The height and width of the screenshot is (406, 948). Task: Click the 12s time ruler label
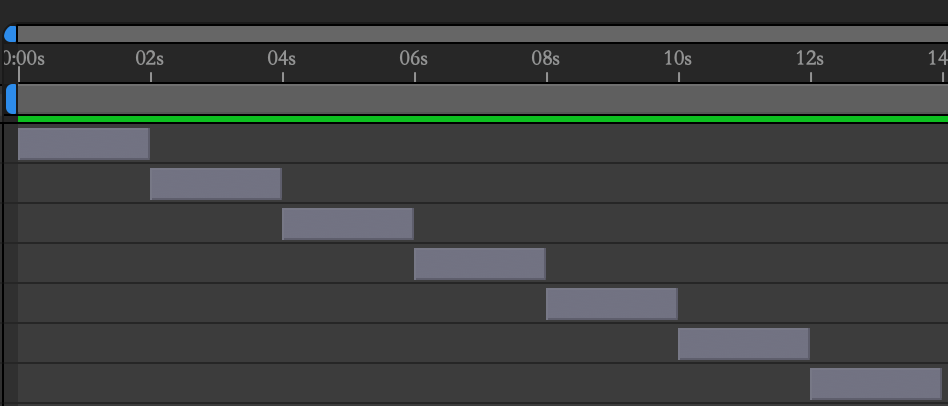tap(810, 59)
